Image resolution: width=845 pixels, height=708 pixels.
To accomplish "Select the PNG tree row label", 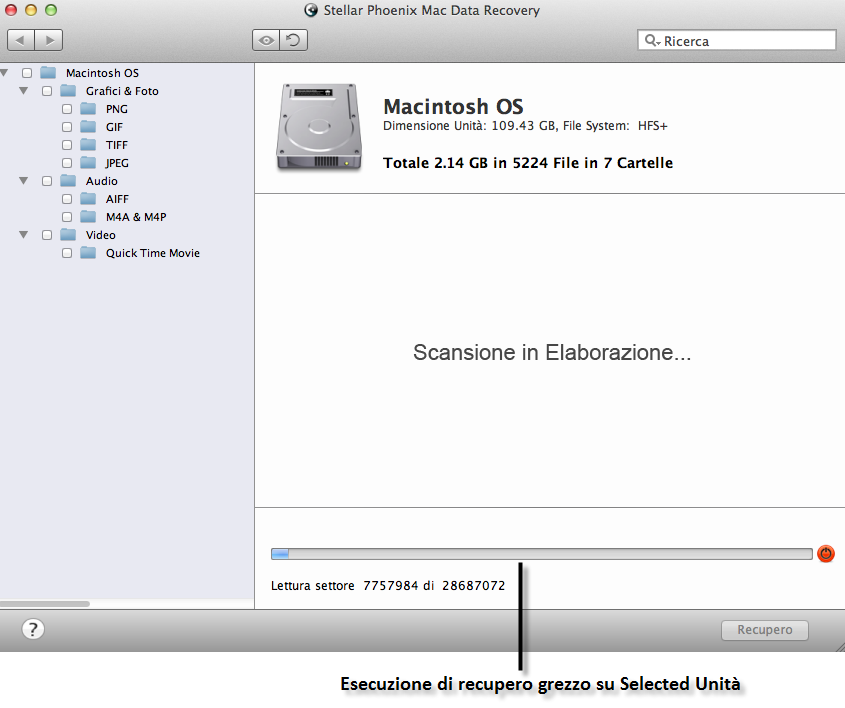I will click(x=117, y=109).
